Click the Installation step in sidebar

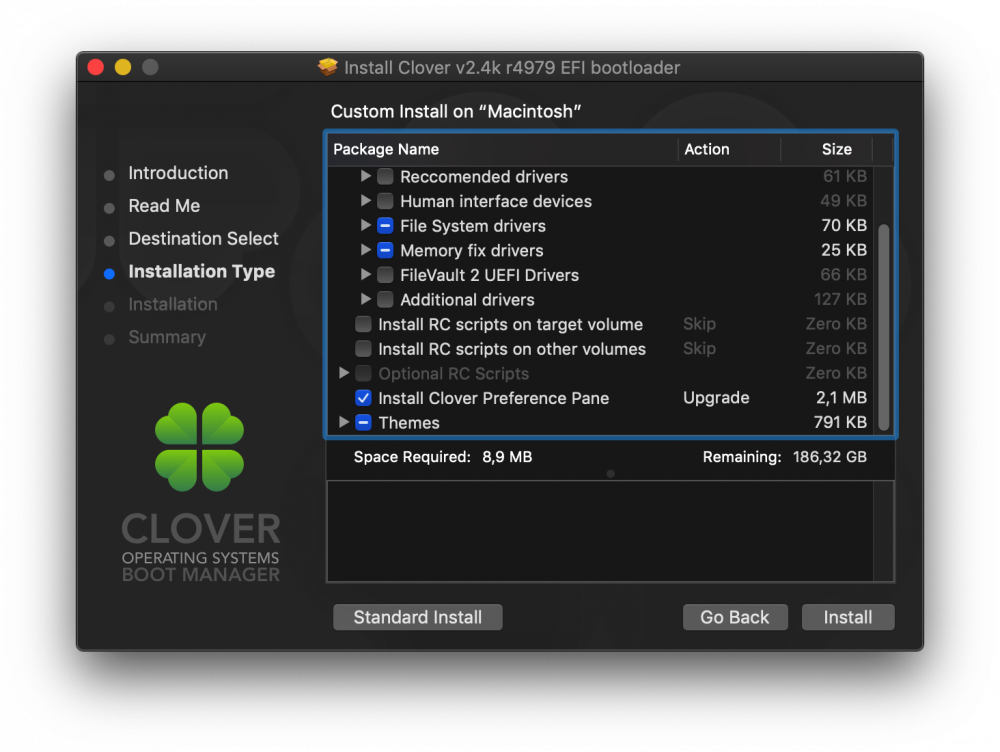click(x=173, y=304)
